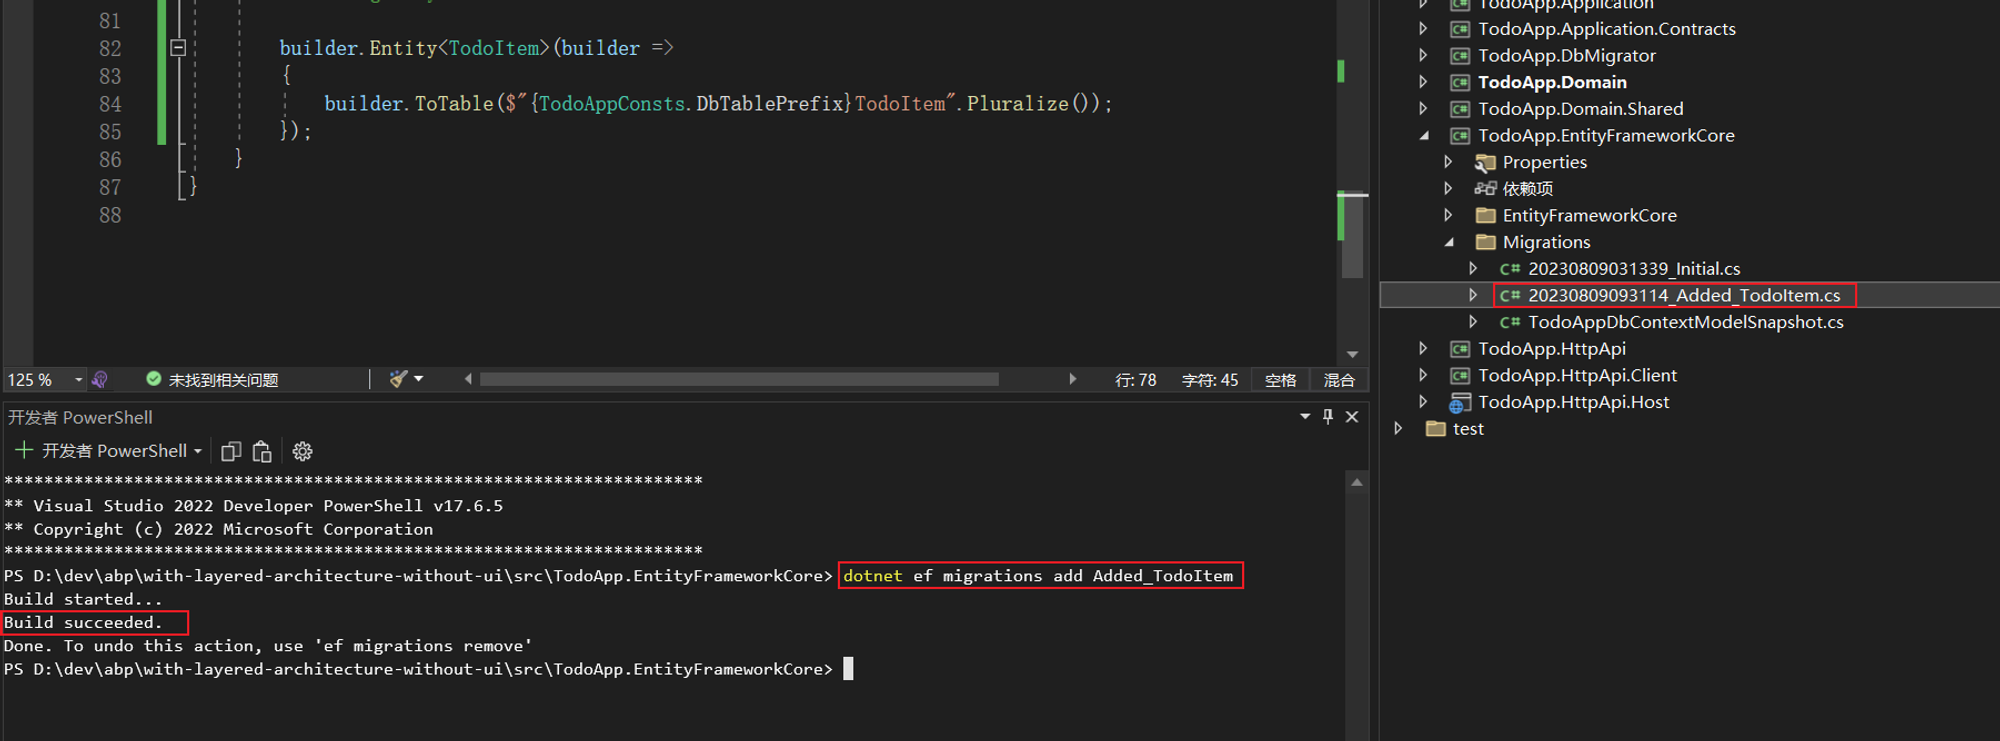Click the editor horizontal scrollbar thumb
The height and width of the screenshot is (741, 2000).
738,380
